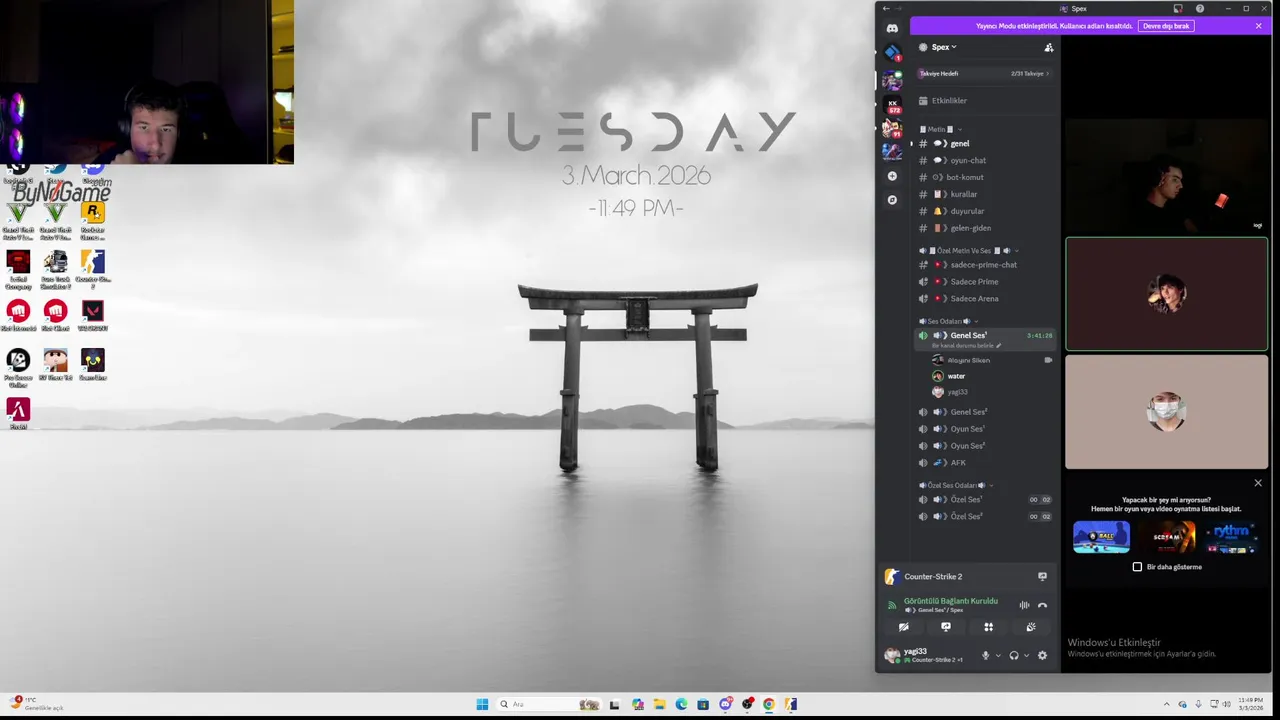
Task: Open Etkinlikler events entry
Action: pyautogui.click(x=985, y=101)
